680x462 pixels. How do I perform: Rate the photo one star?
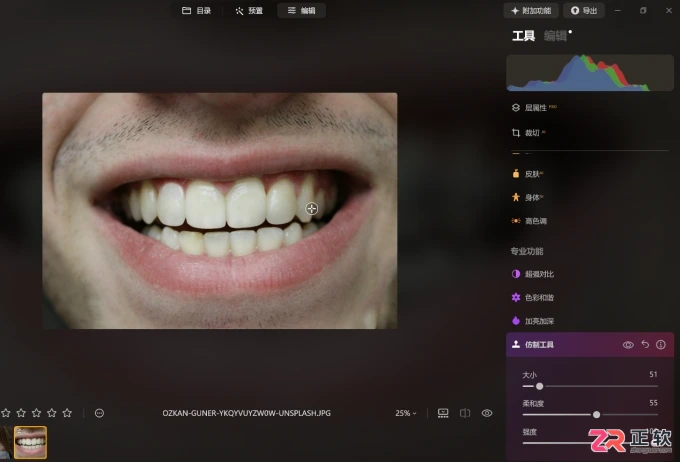pyautogui.click(x=6, y=413)
